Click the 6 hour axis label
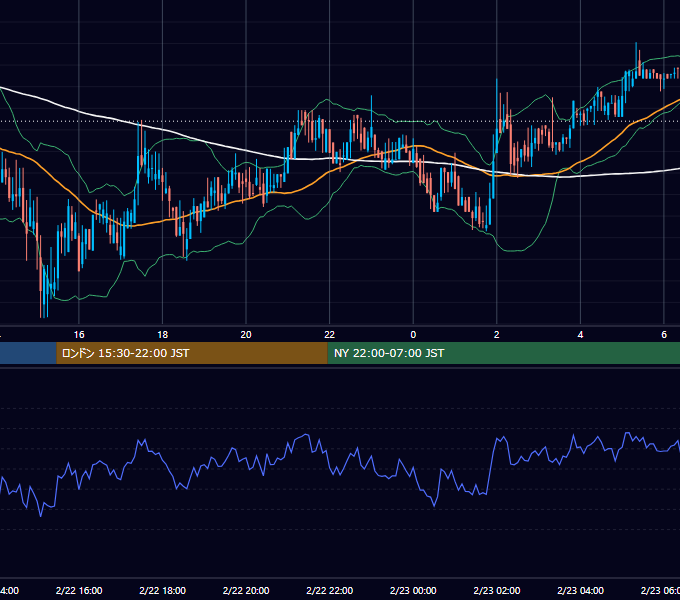Screen dimensions: 680x600 tap(664, 335)
